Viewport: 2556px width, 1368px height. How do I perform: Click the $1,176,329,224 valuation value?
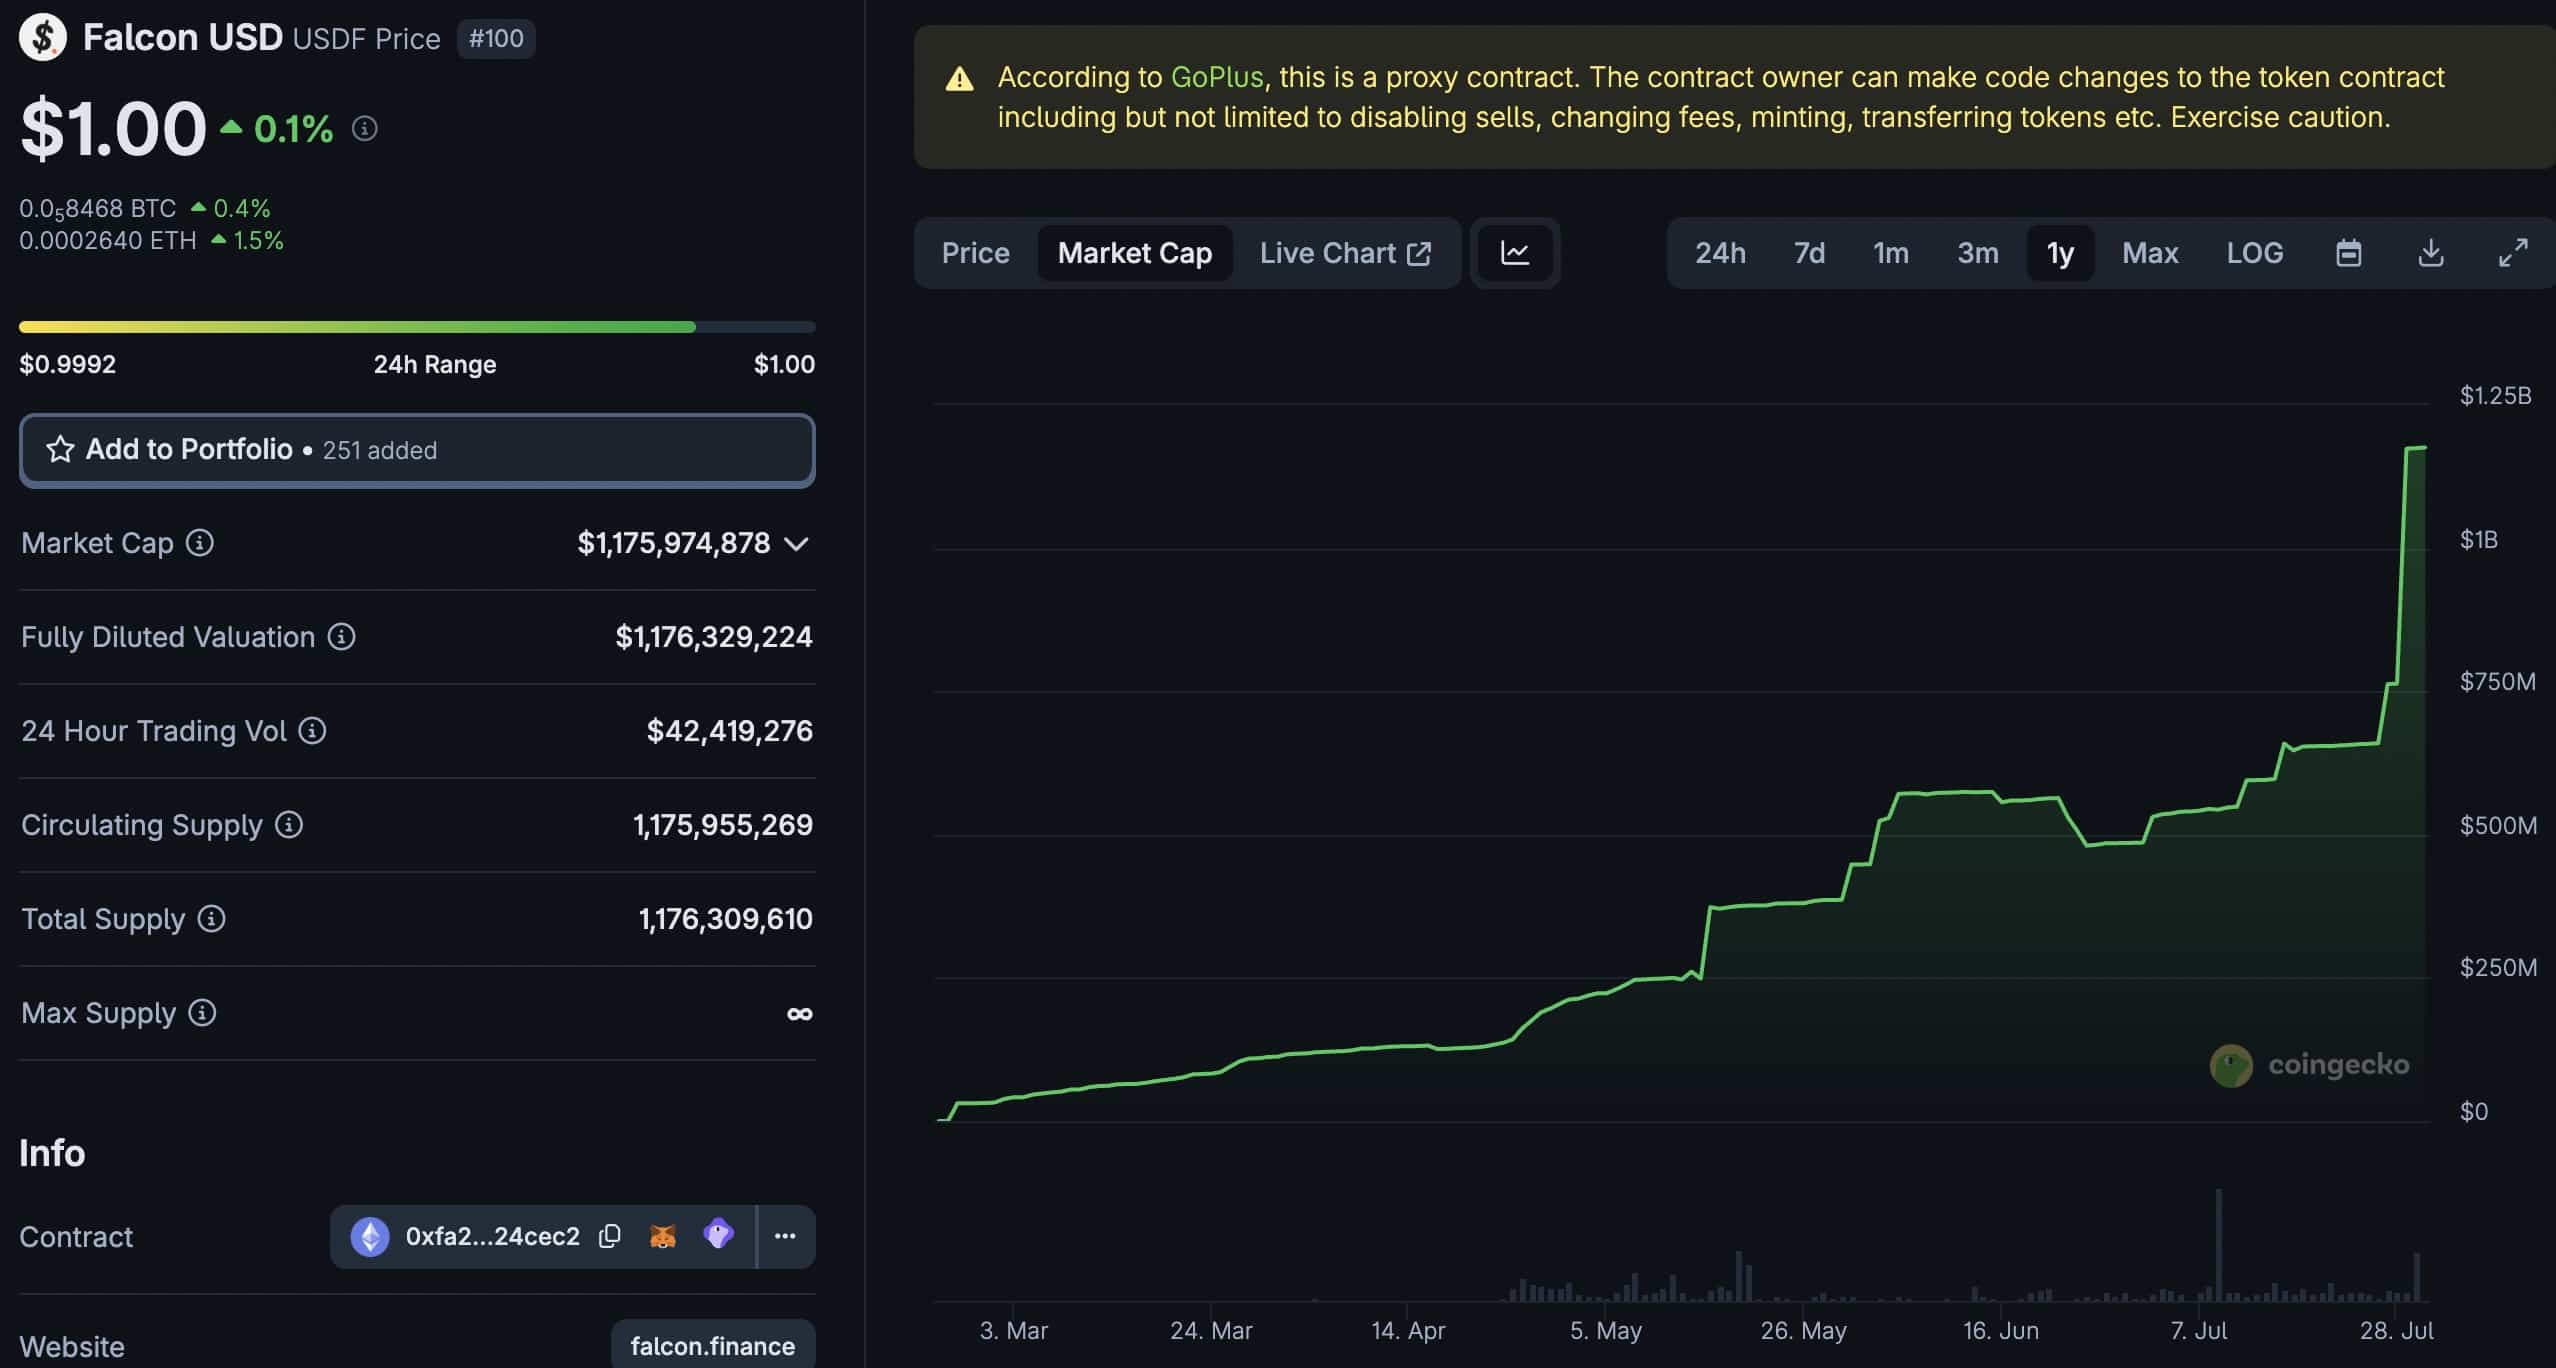(x=714, y=637)
